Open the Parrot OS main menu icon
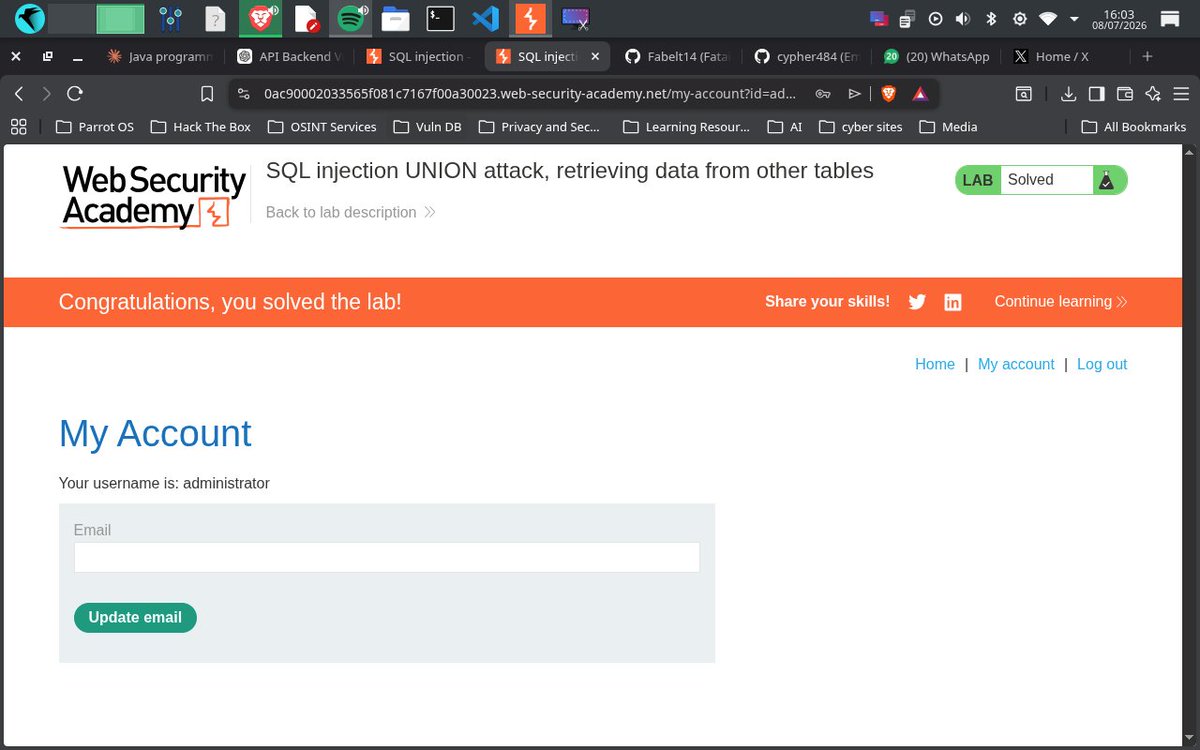This screenshot has width=1200, height=750. click(30, 18)
